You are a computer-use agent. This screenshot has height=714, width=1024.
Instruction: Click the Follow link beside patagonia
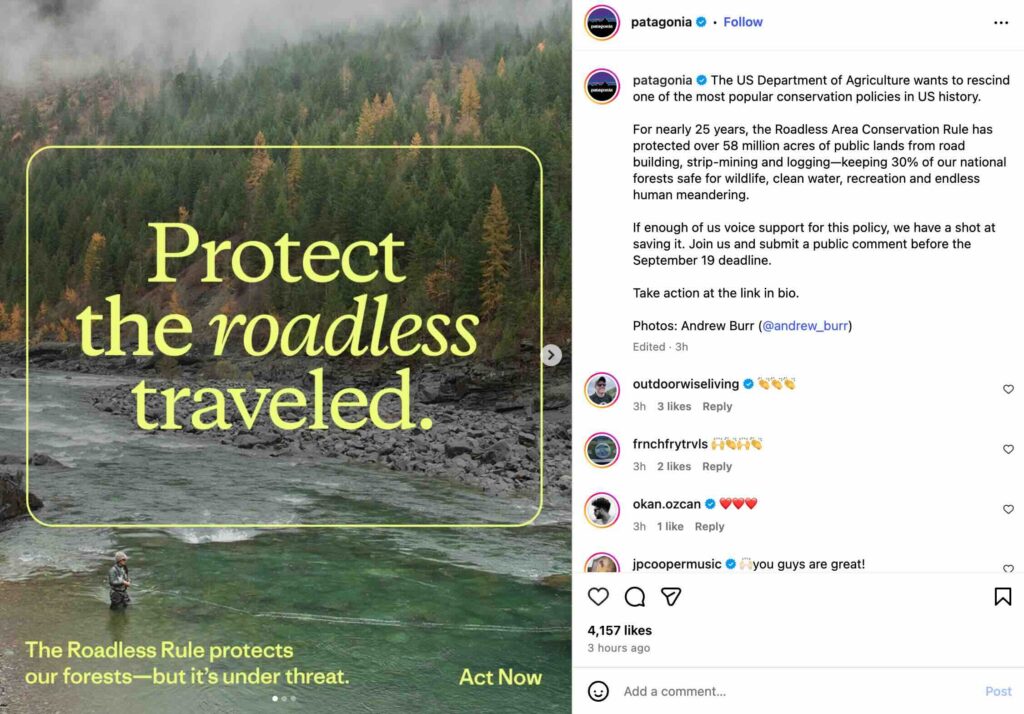coord(743,22)
